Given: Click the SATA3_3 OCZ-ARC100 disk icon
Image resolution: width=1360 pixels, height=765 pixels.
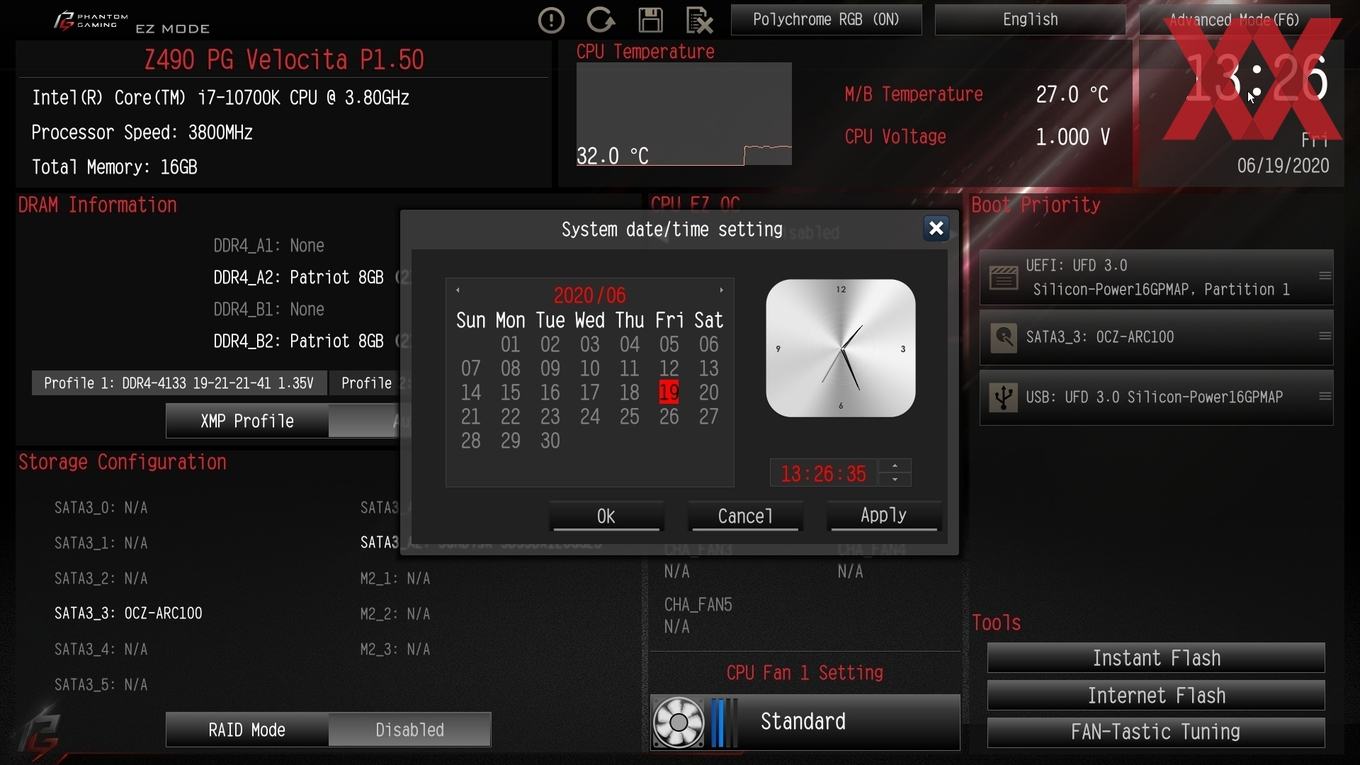Looking at the screenshot, I should click(1003, 337).
